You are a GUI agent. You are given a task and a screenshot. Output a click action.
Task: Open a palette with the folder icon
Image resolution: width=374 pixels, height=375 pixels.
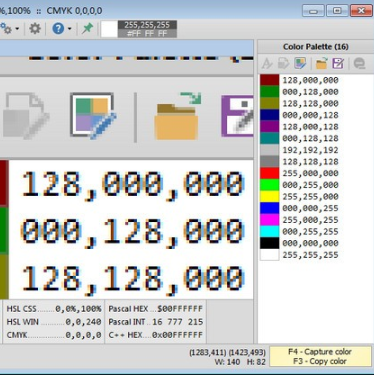[322, 63]
